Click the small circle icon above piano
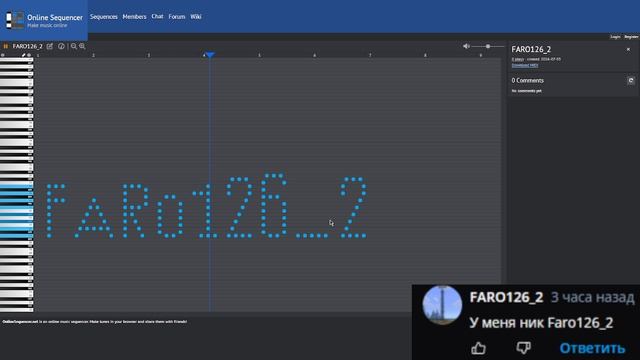640x360 pixels. point(3,55)
